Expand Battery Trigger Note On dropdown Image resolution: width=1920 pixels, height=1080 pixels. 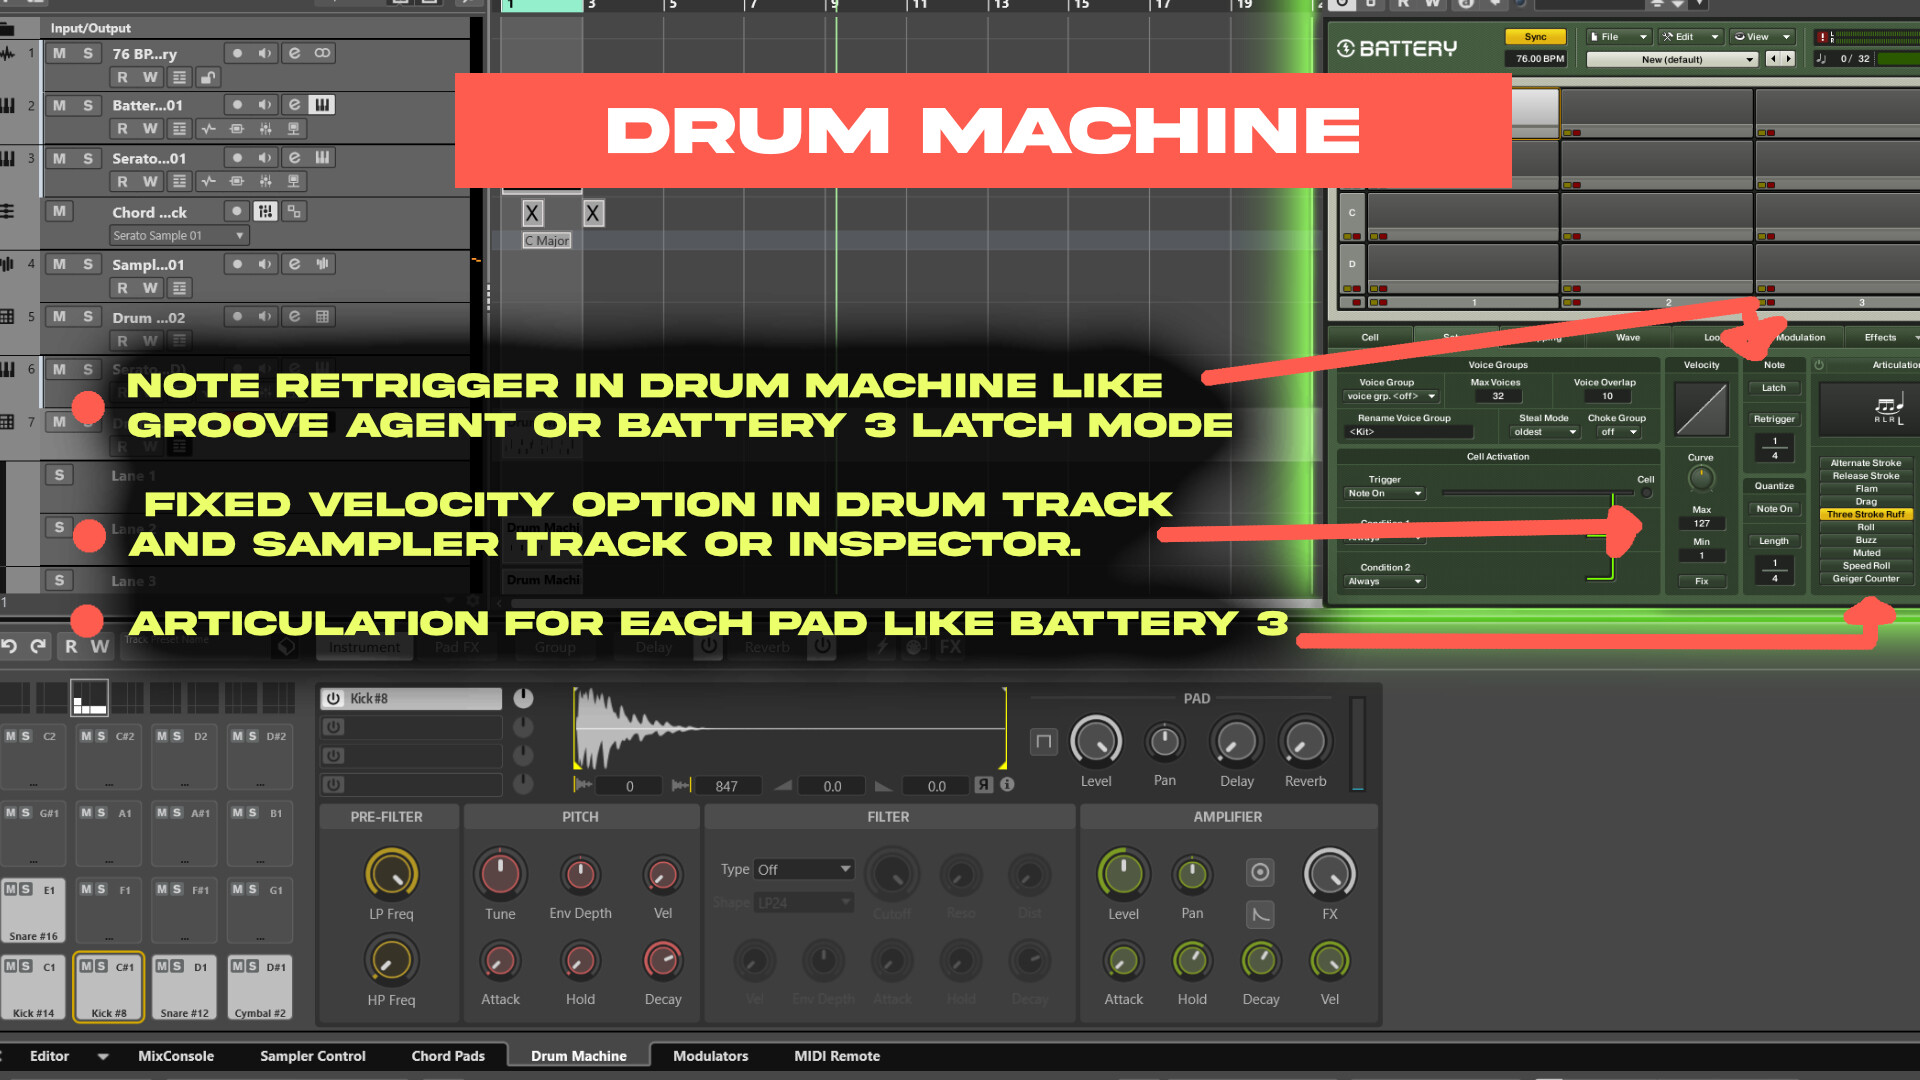pyautogui.click(x=1385, y=494)
